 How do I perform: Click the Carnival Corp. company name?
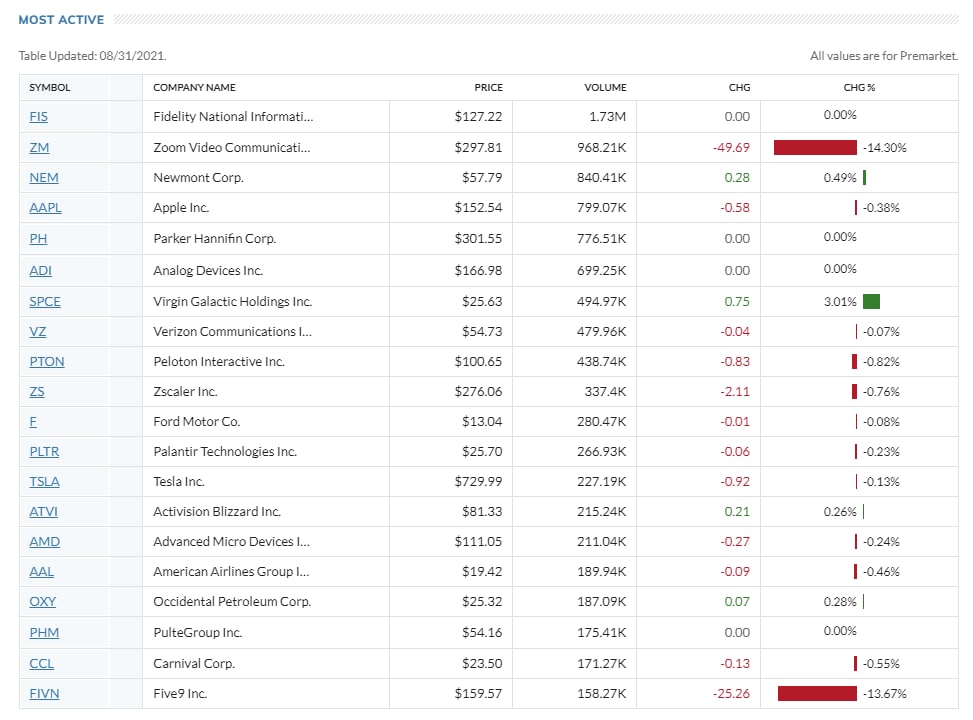coord(194,664)
